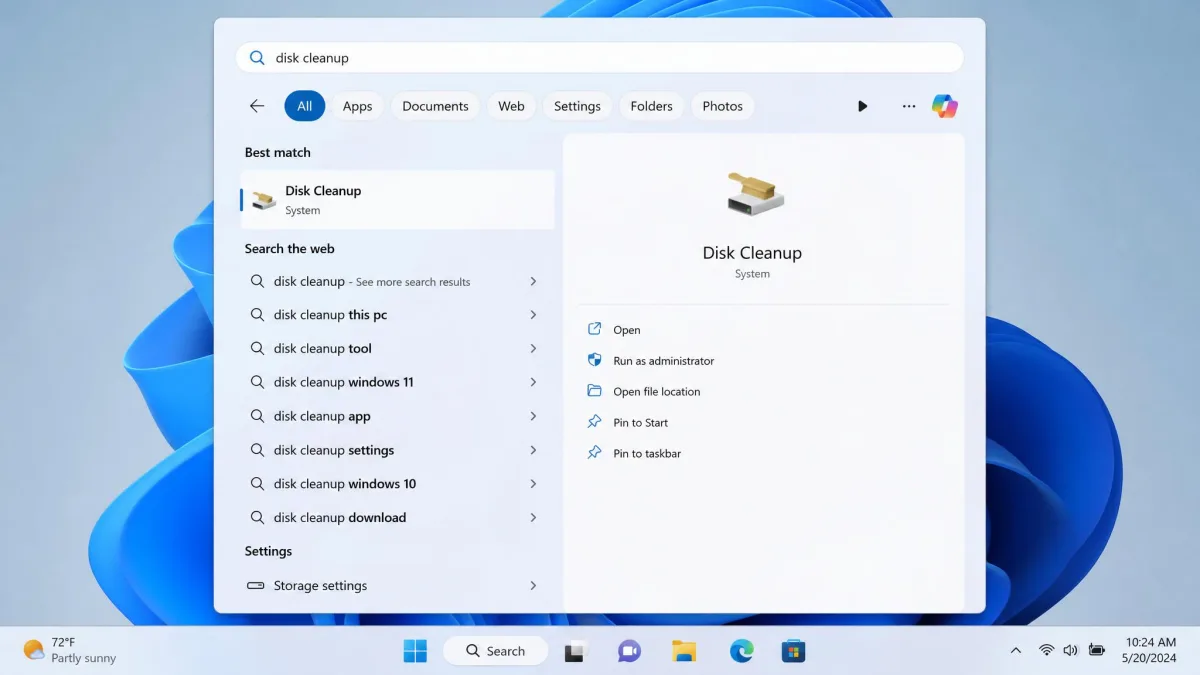Select the All filter tab

point(304,106)
